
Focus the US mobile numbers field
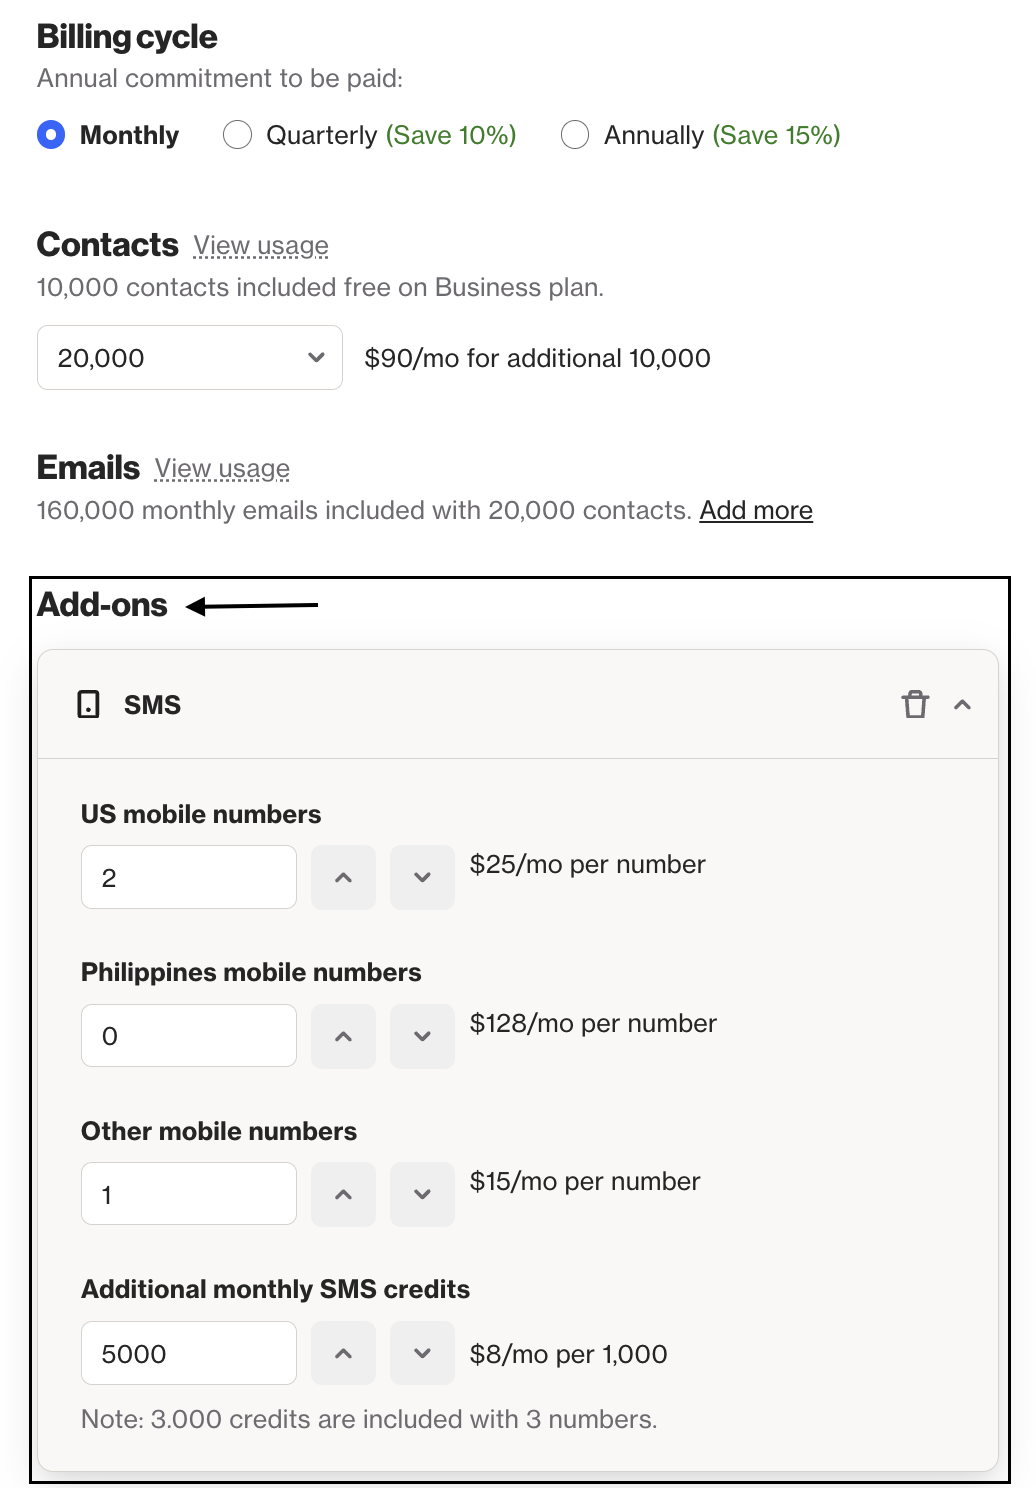189,878
